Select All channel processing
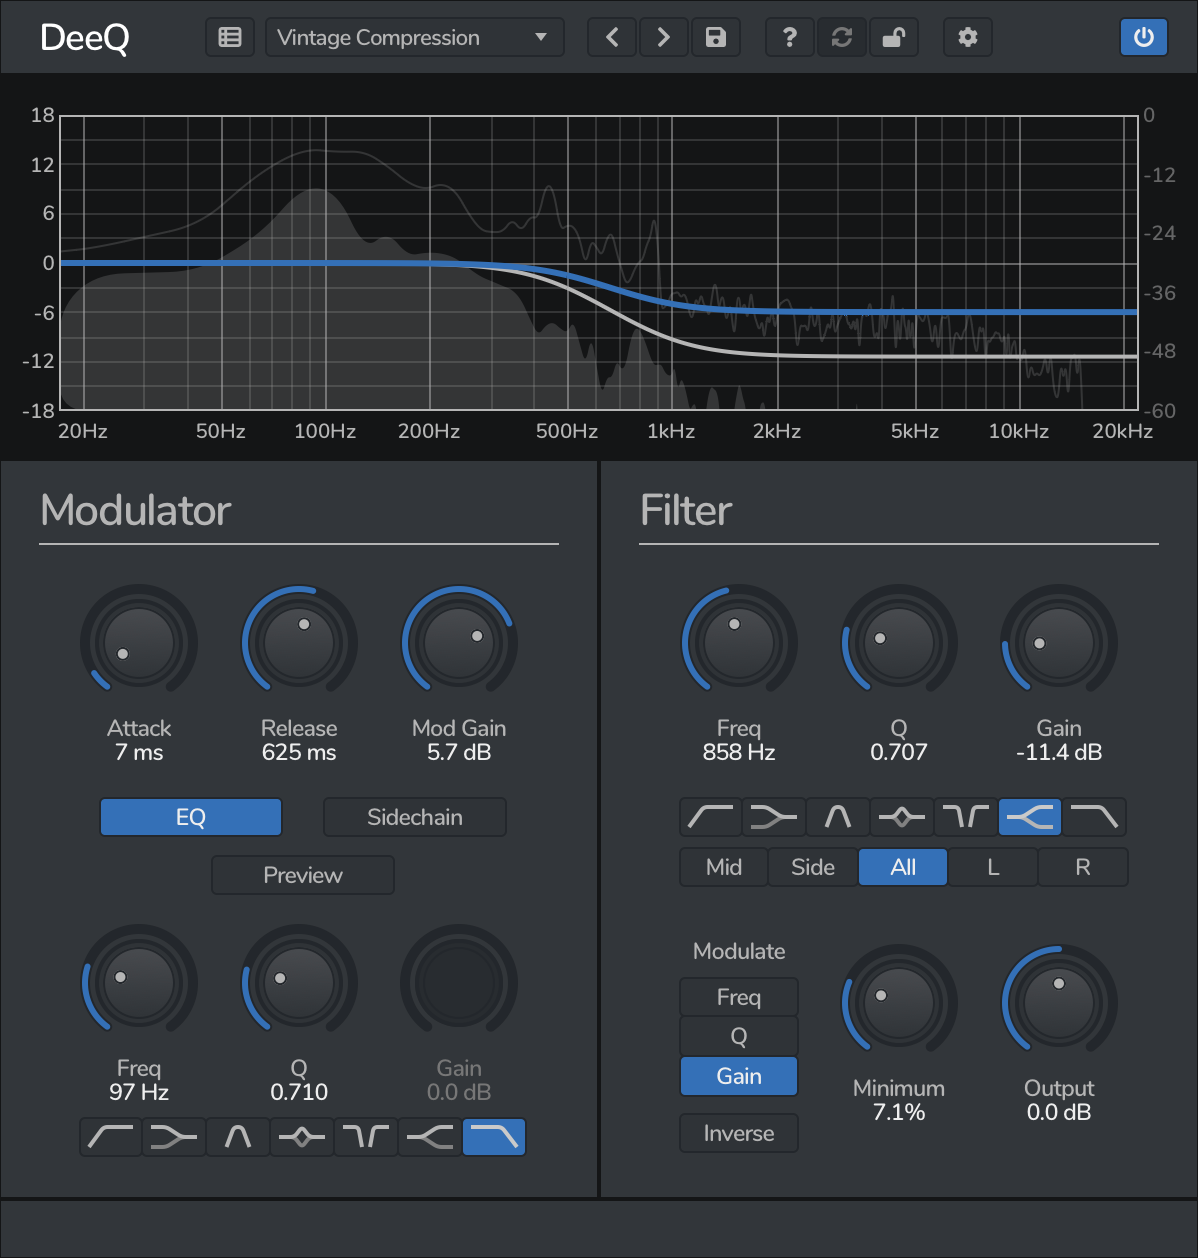The image size is (1198, 1258). 903,867
